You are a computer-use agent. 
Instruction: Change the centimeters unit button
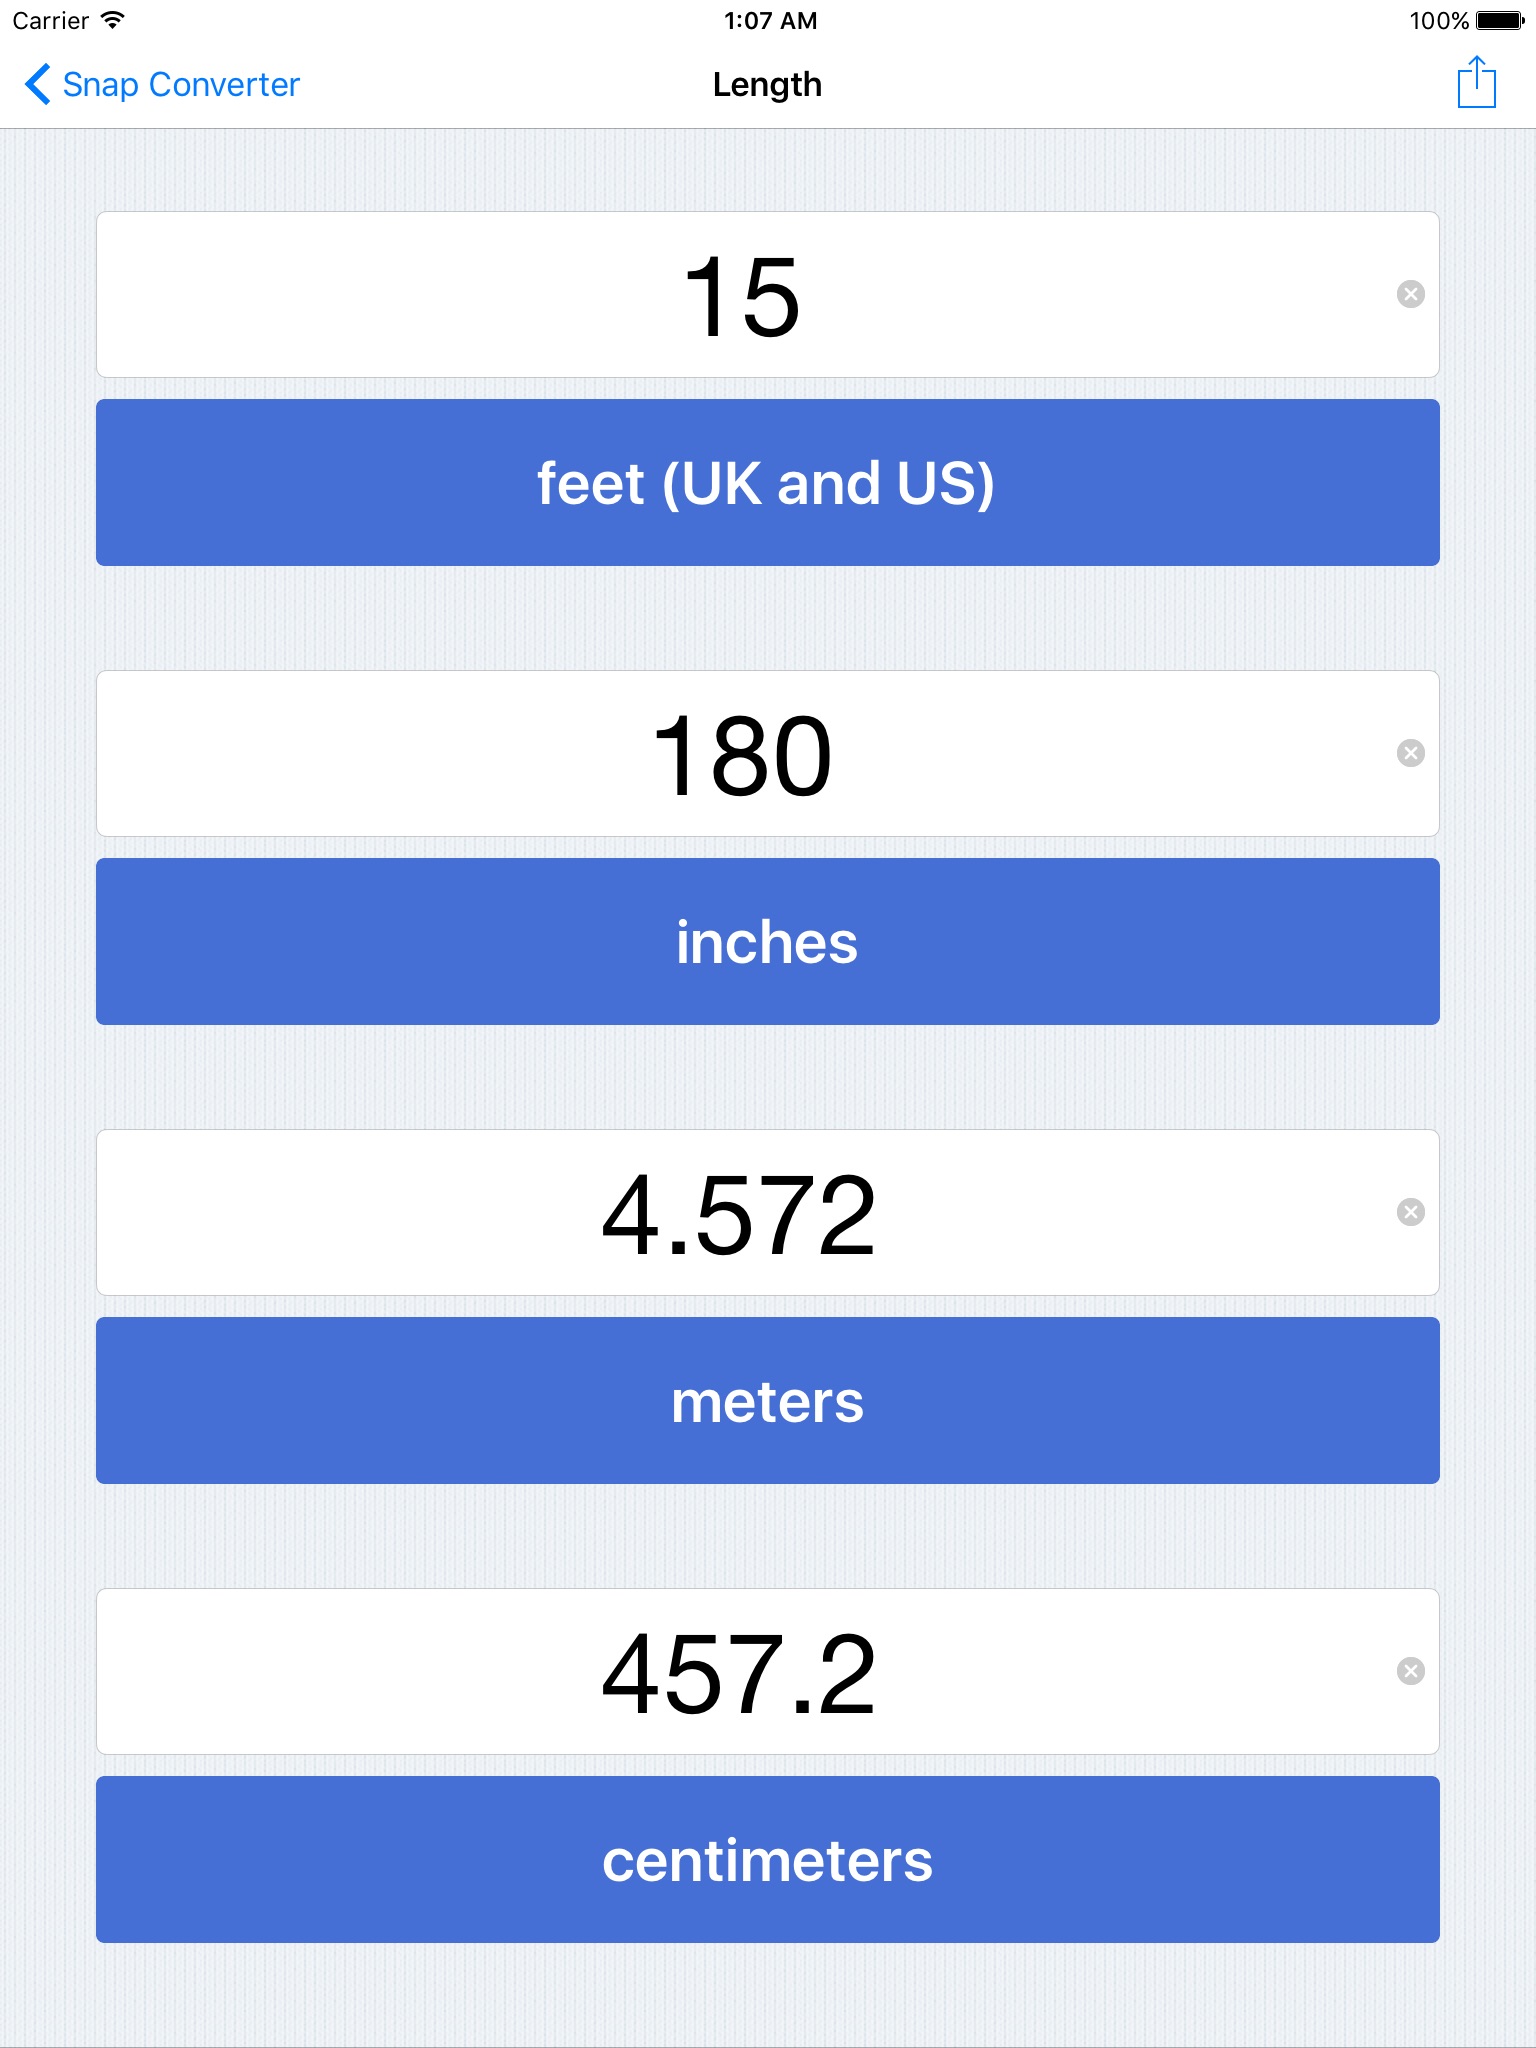(767, 1860)
